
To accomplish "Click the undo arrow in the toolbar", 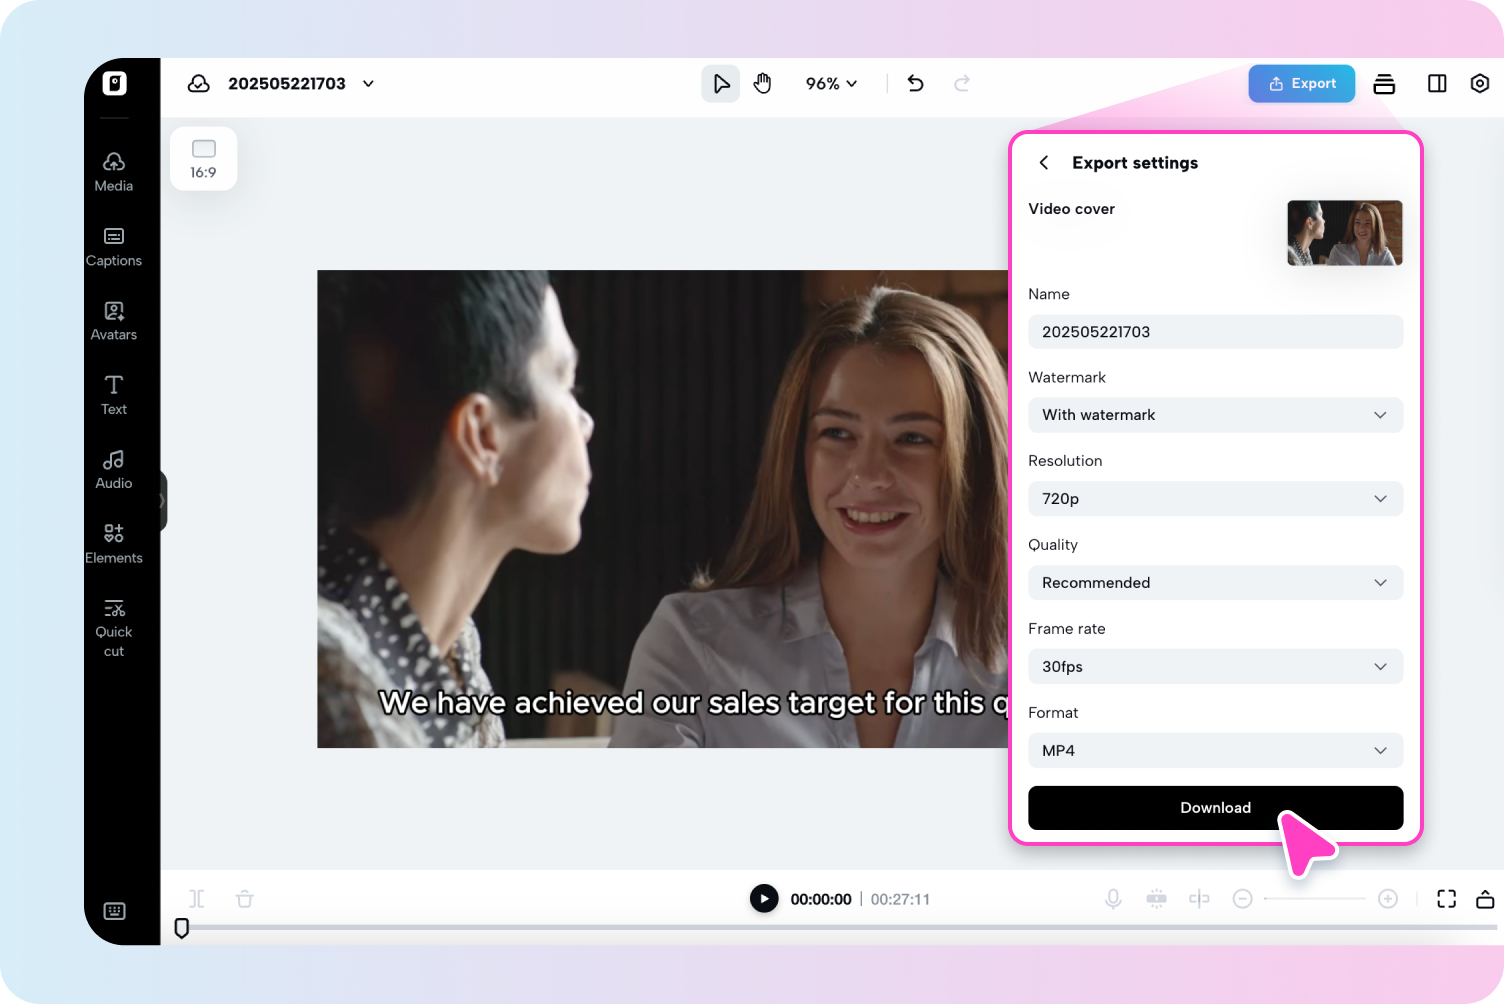I will click(914, 83).
